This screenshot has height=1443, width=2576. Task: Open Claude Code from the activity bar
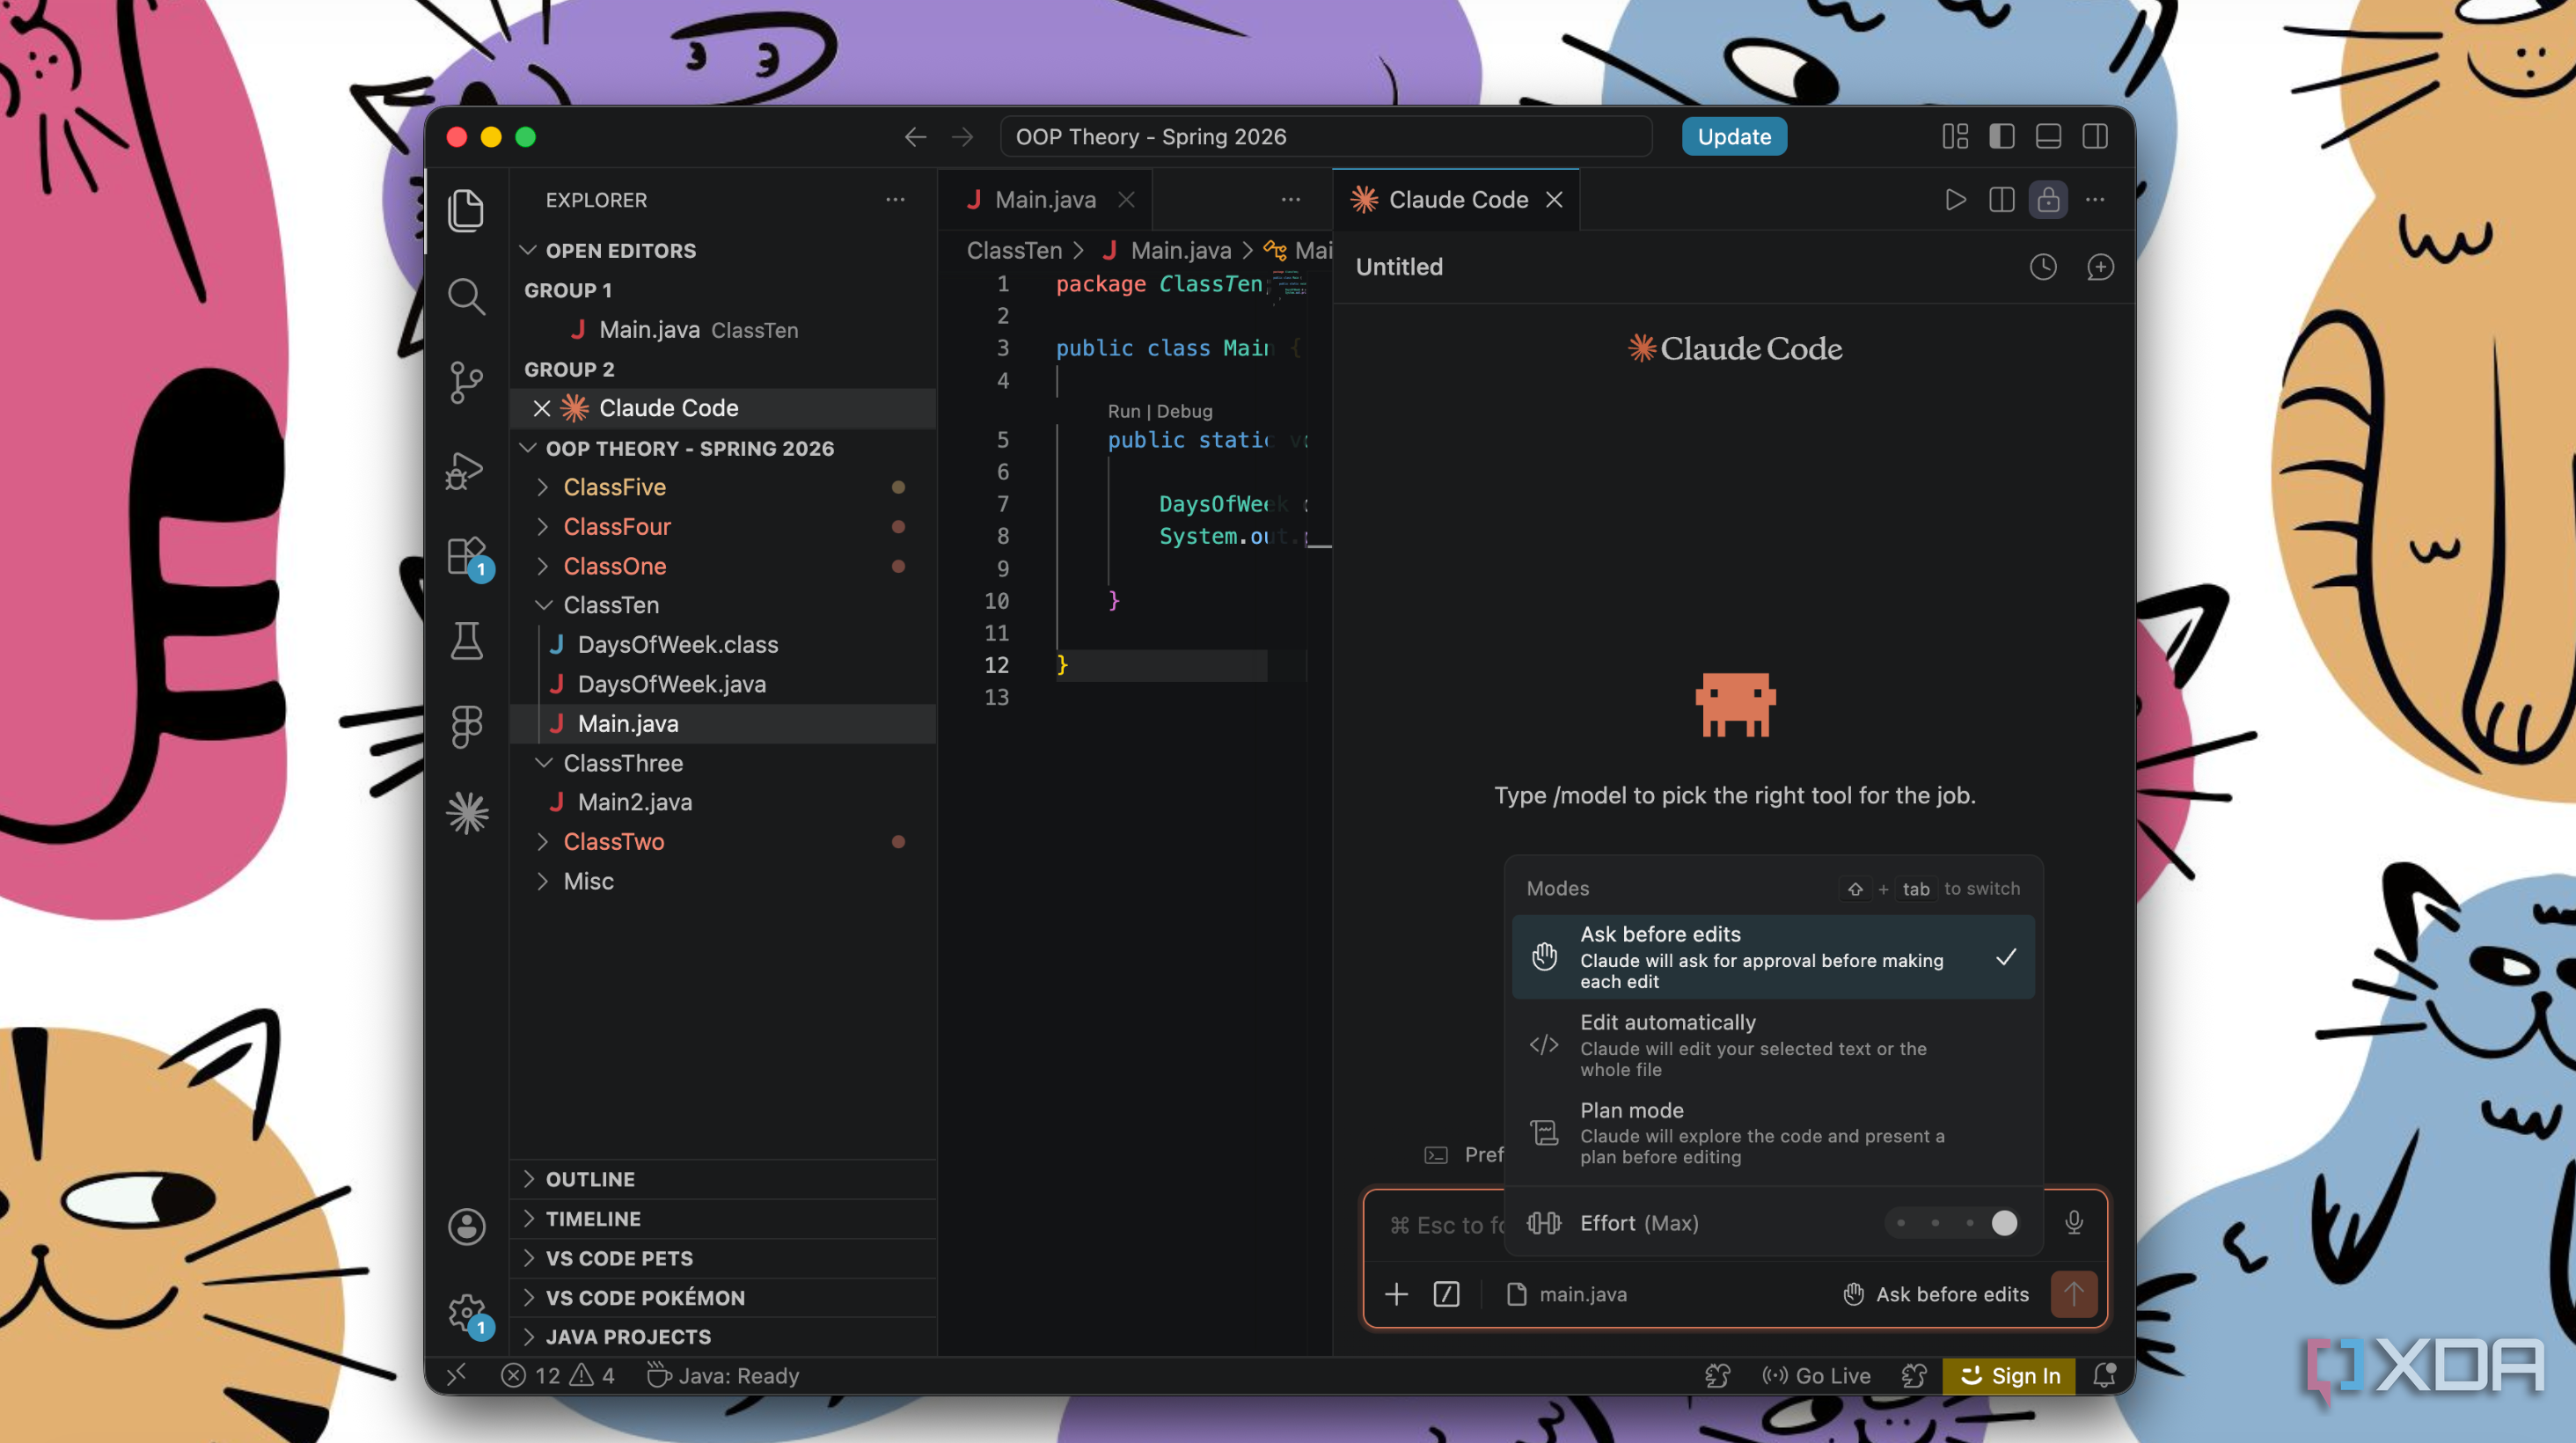(x=466, y=813)
